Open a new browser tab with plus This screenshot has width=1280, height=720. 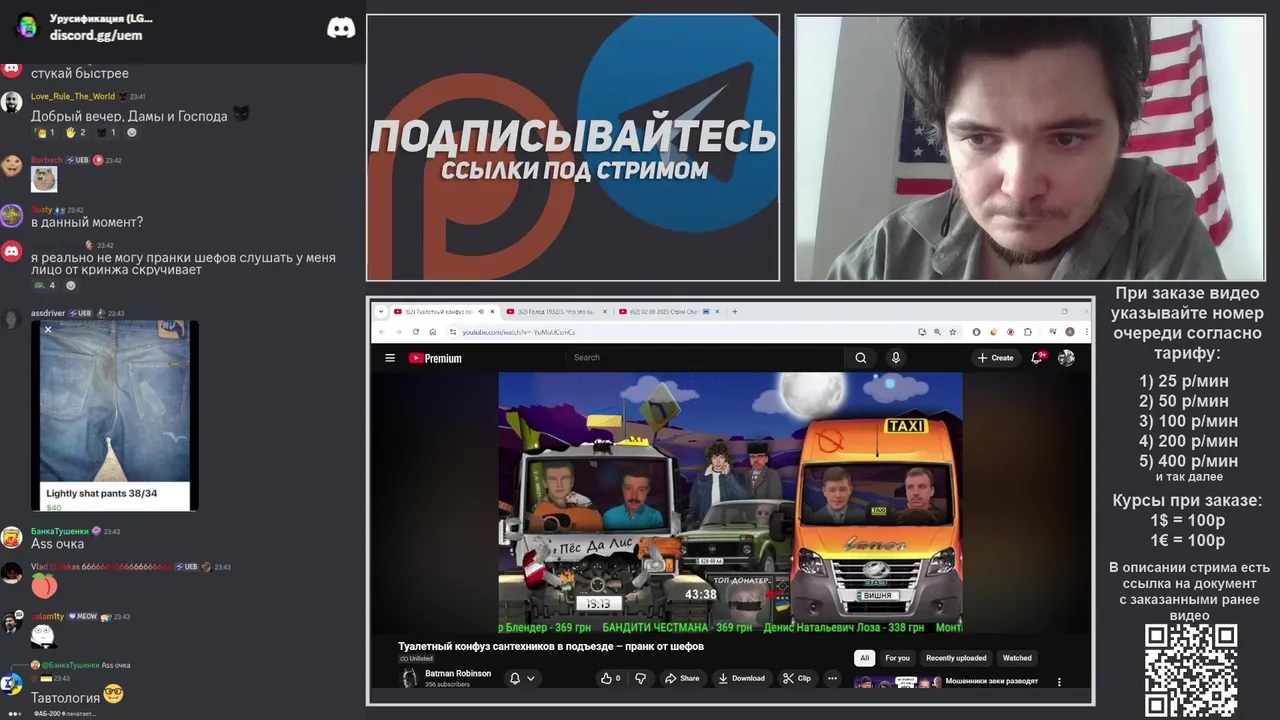735,311
